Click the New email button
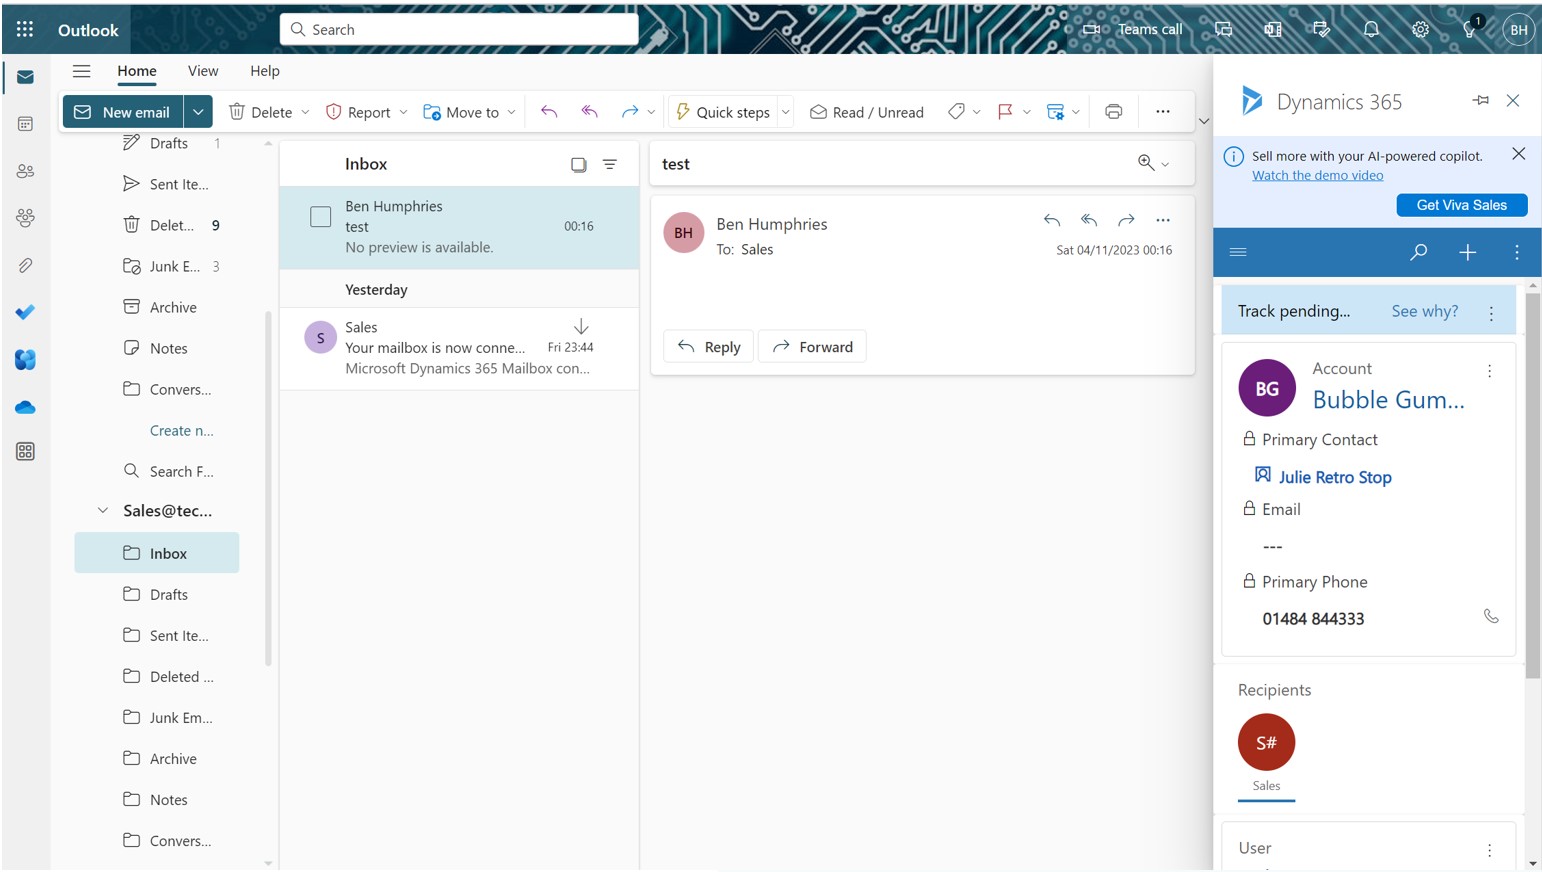This screenshot has width=1542, height=872. click(124, 112)
